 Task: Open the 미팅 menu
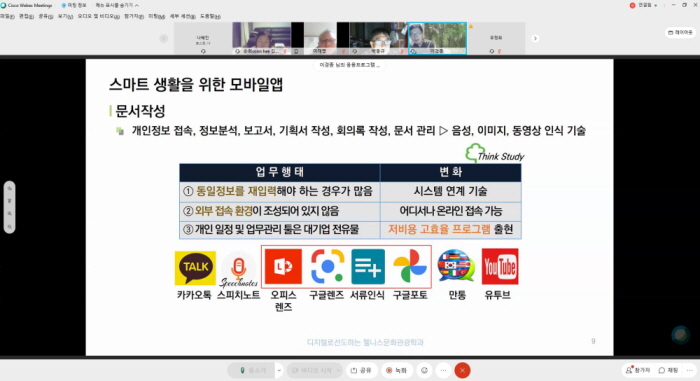pos(157,17)
